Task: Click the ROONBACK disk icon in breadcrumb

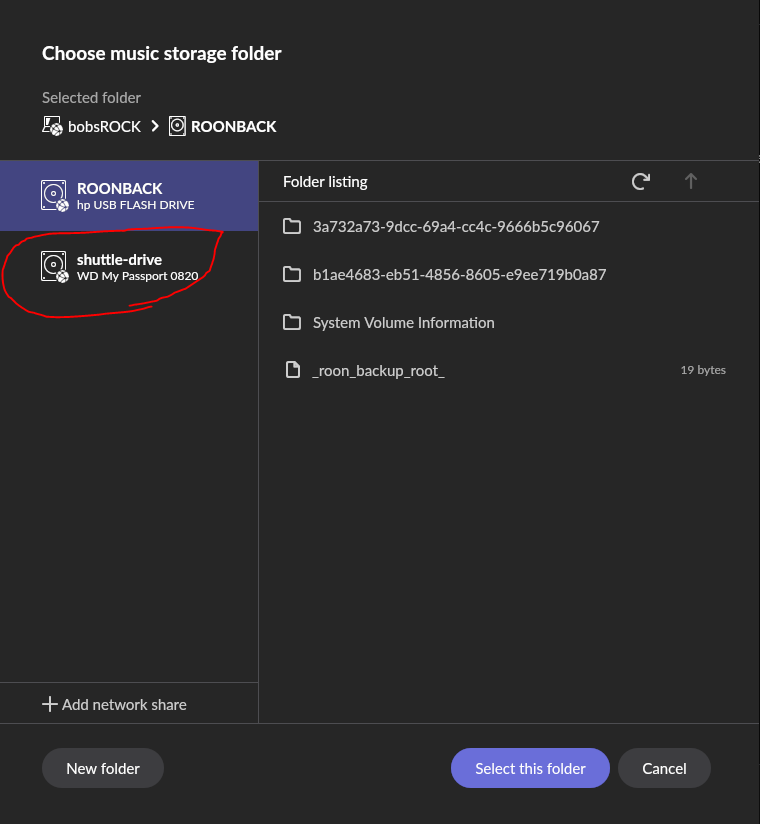Action: tap(177, 126)
